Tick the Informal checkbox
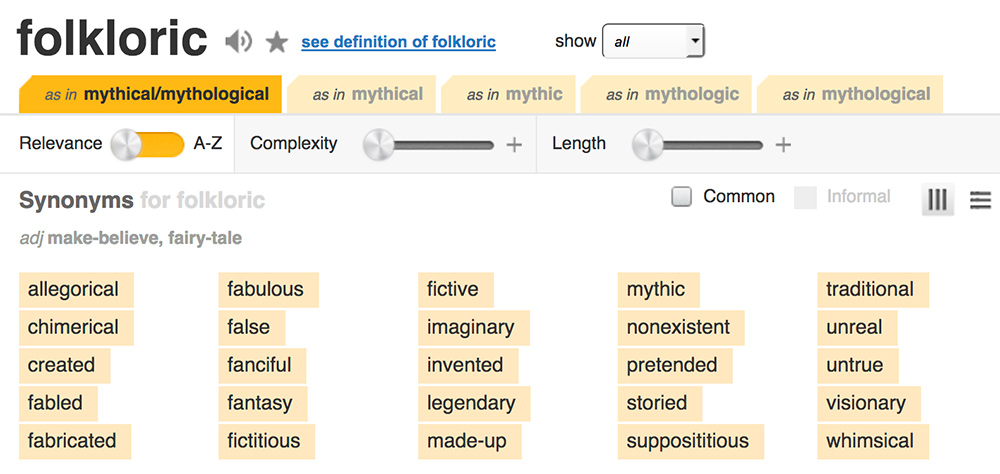The height and width of the screenshot is (474, 1000). 805,198
